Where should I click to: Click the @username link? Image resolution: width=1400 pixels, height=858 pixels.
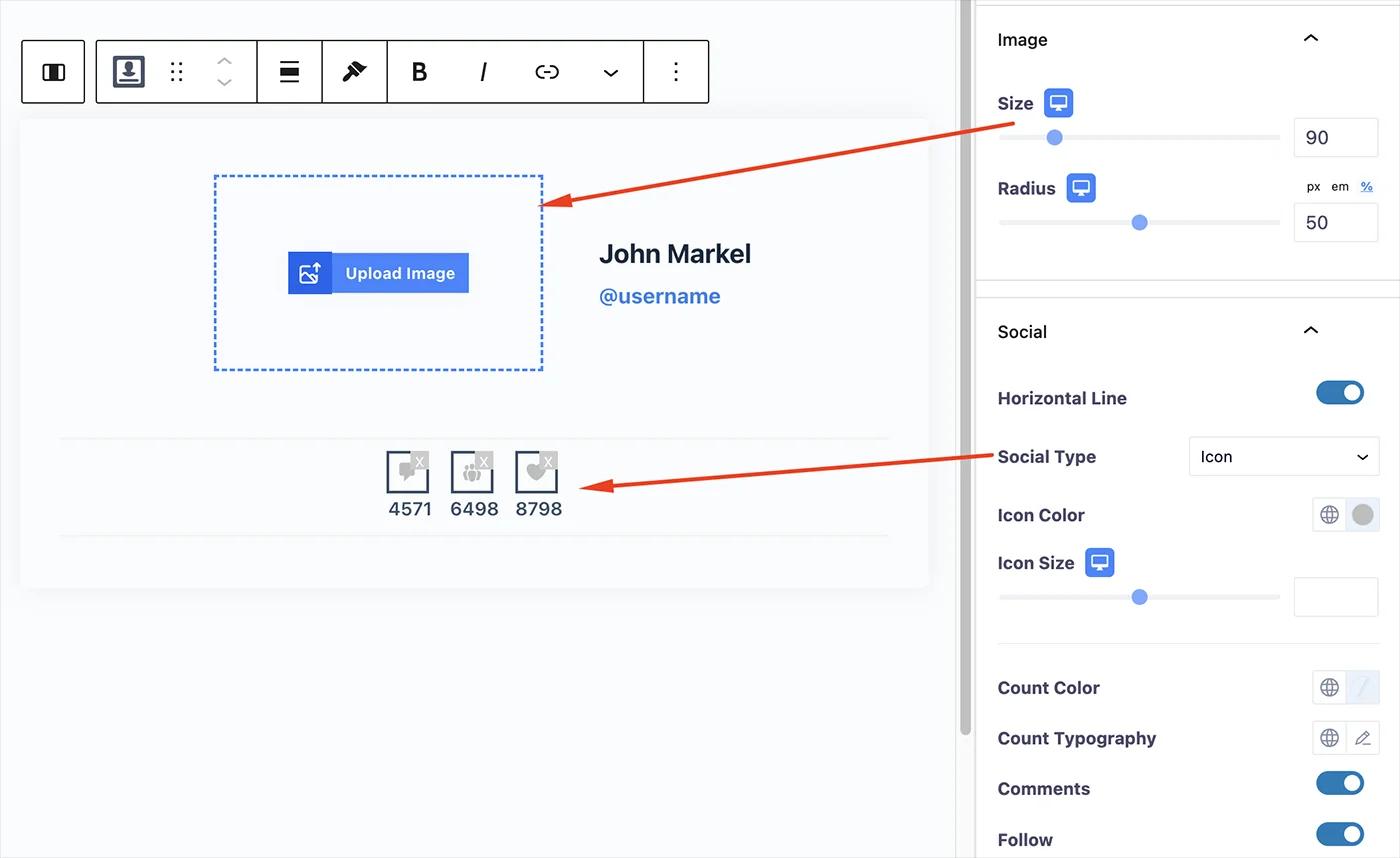click(x=660, y=295)
